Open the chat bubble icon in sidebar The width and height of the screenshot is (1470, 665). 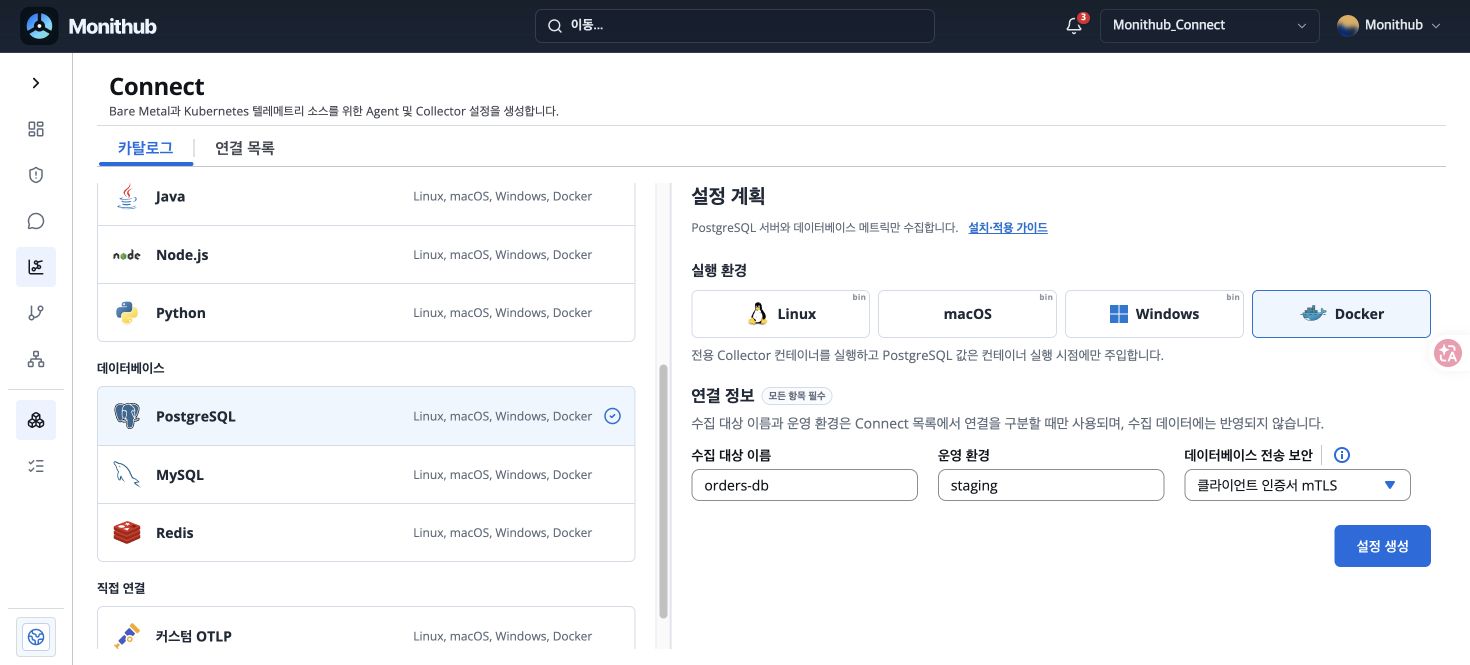click(x=36, y=221)
